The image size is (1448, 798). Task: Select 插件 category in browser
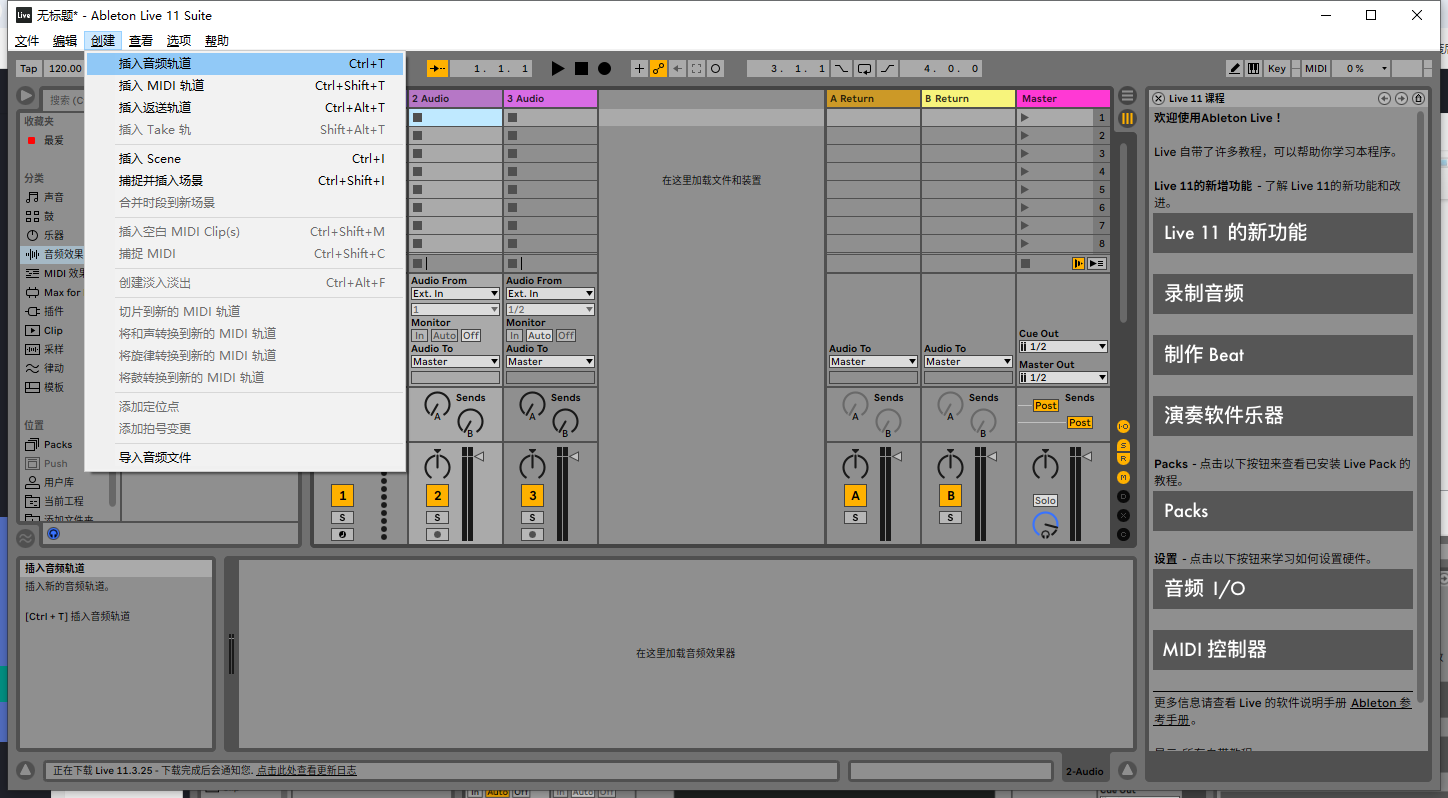54,311
